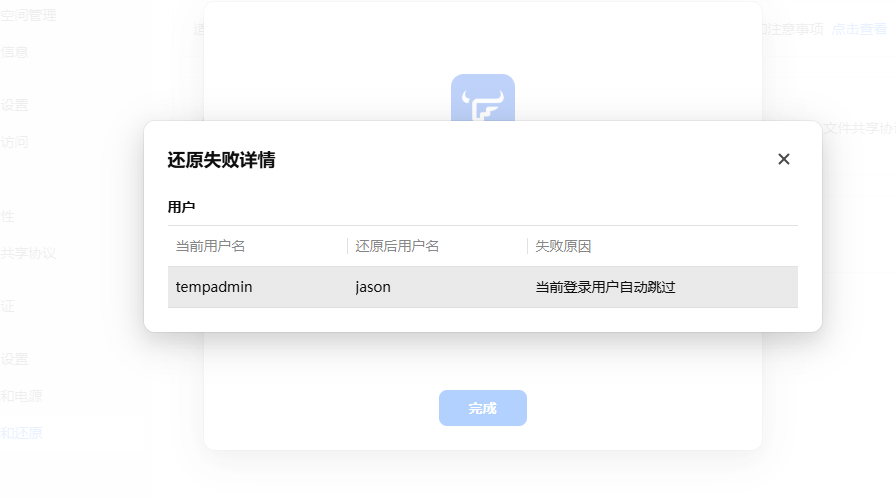Click the 当前登录用户自动跳过 failure reason
The image size is (896, 498).
[605, 287]
